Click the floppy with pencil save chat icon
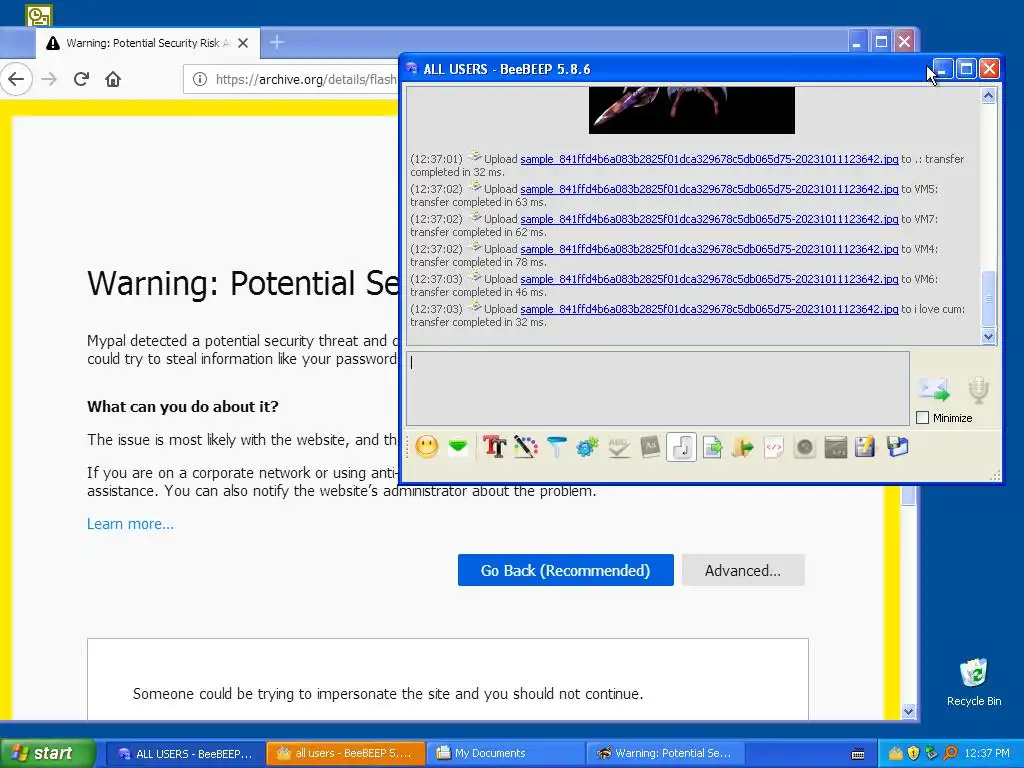 tap(865, 447)
